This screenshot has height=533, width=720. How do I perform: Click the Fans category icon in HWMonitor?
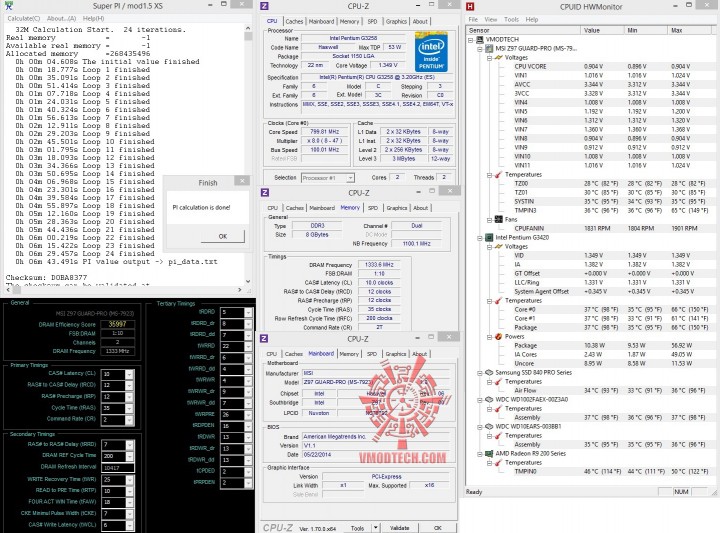pos(499,219)
